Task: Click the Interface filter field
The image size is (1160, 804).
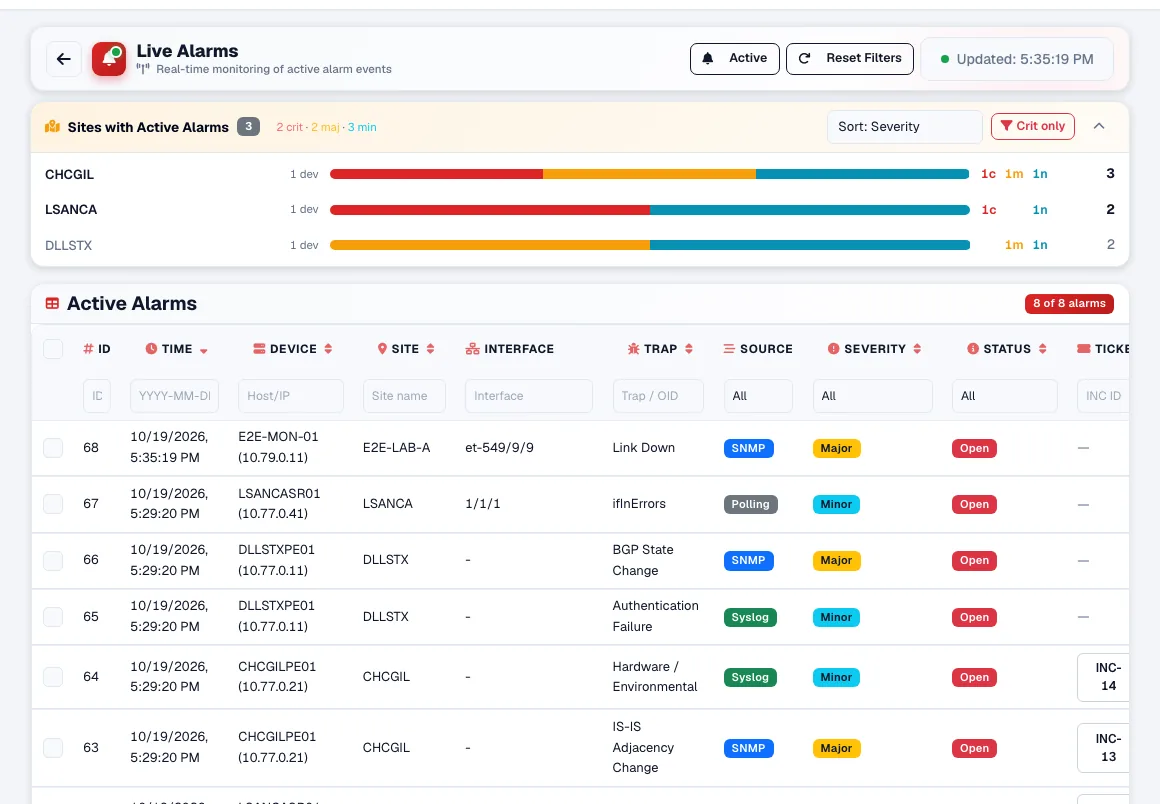Action: [529, 396]
